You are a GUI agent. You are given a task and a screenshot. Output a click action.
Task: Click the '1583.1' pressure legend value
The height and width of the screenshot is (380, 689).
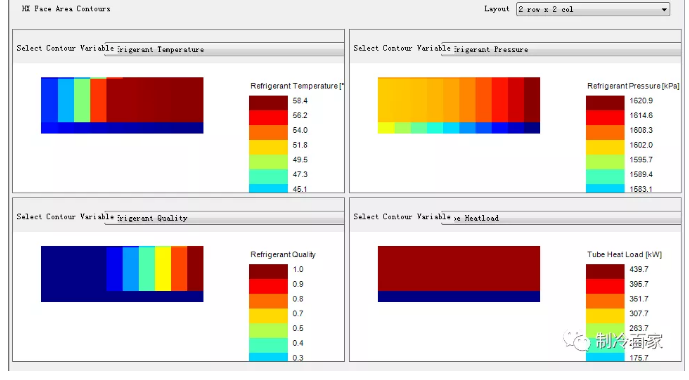(641, 189)
